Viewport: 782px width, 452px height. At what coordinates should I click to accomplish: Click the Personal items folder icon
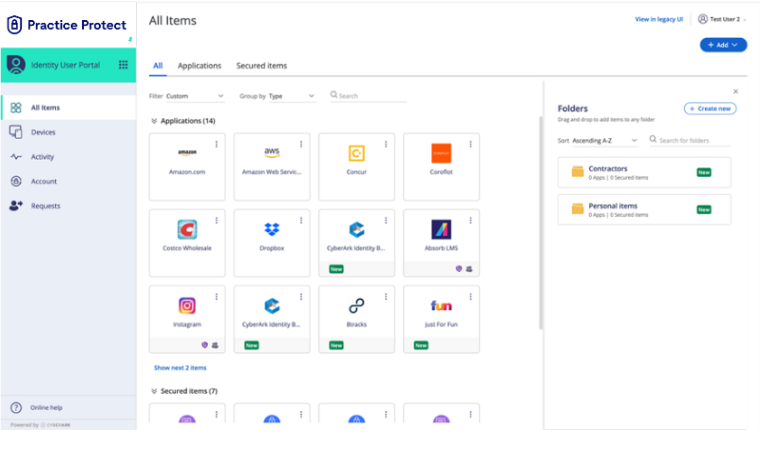[578, 209]
